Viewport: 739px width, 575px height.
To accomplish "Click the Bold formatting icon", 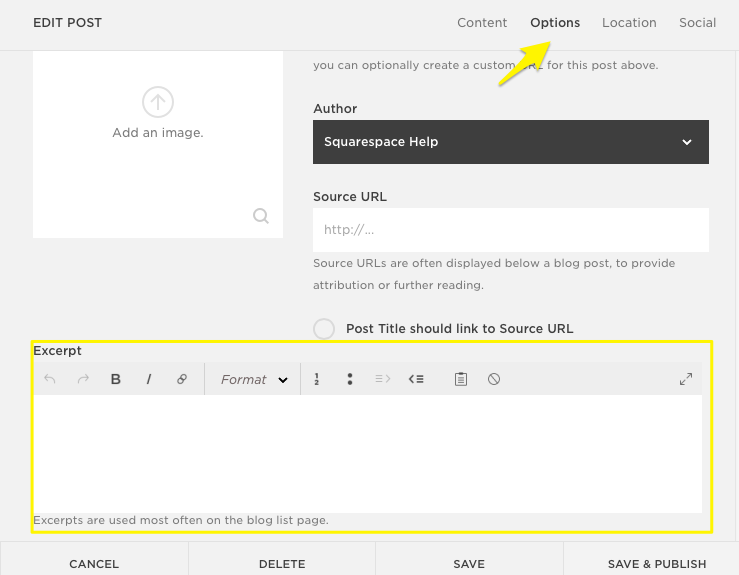I will click(x=116, y=380).
